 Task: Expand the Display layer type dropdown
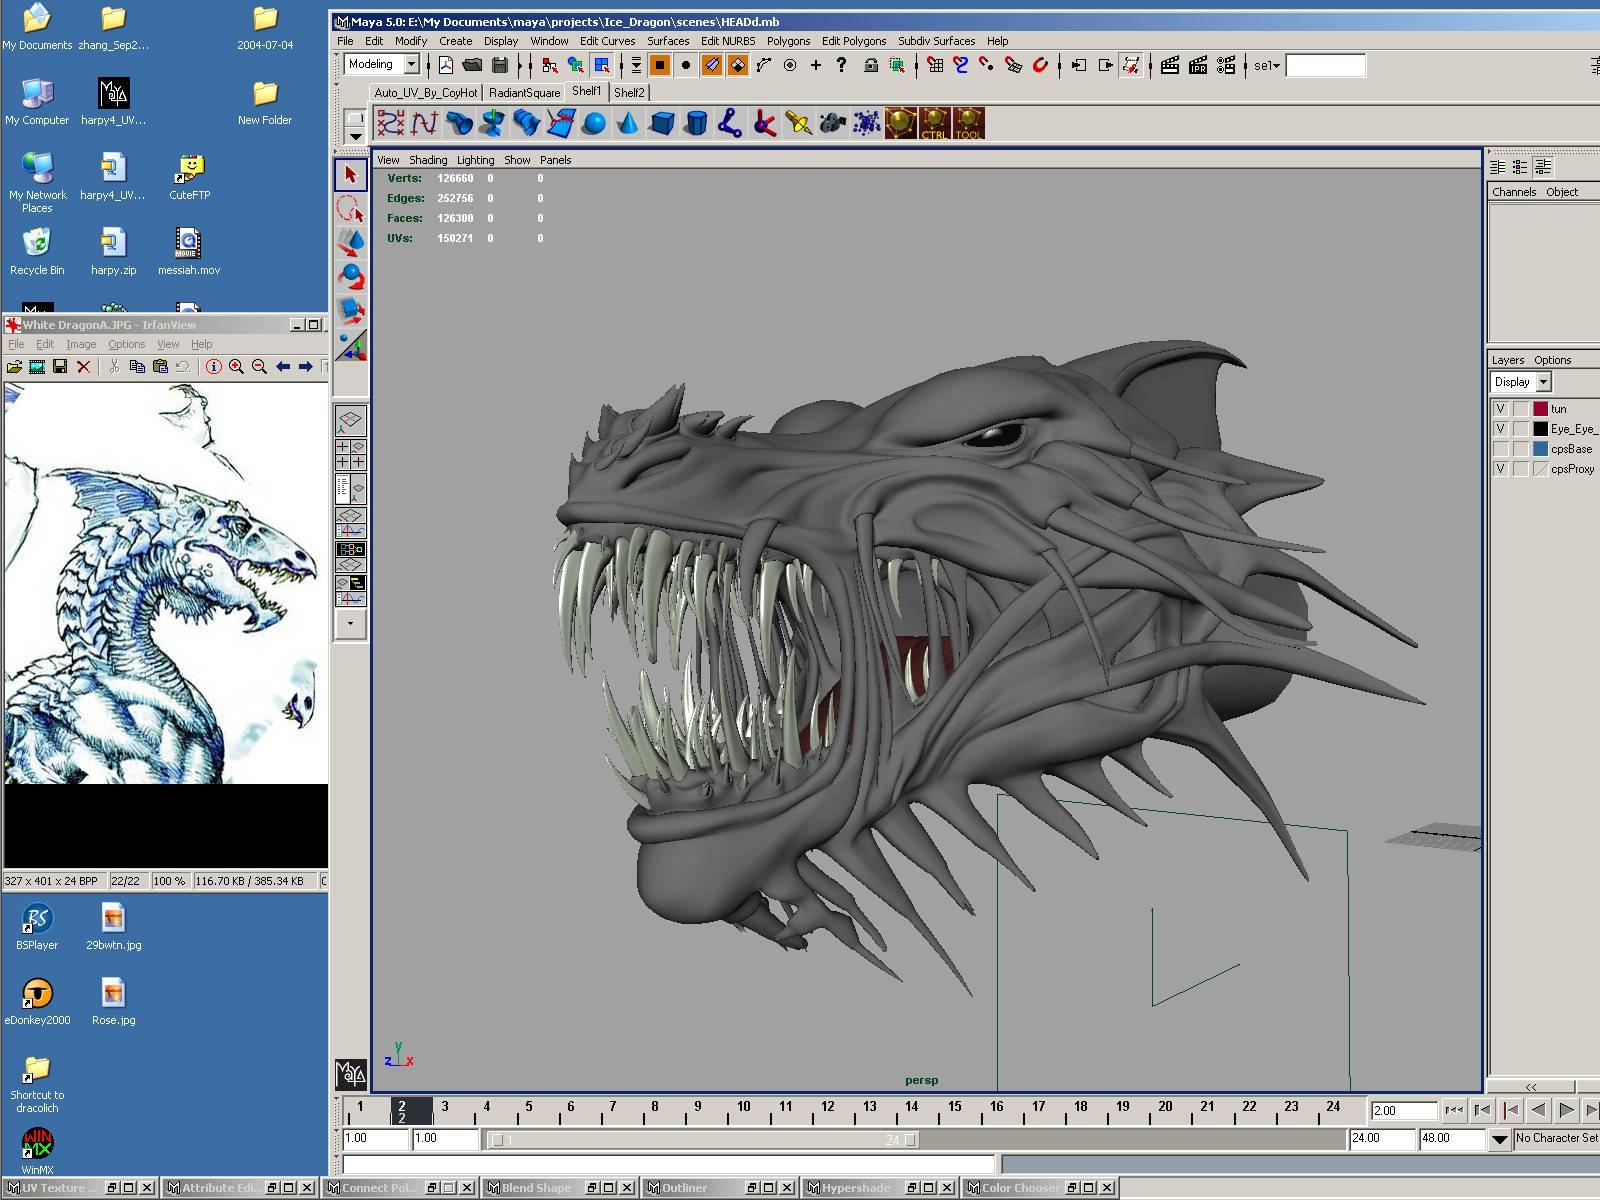click(x=1543, y=382)
